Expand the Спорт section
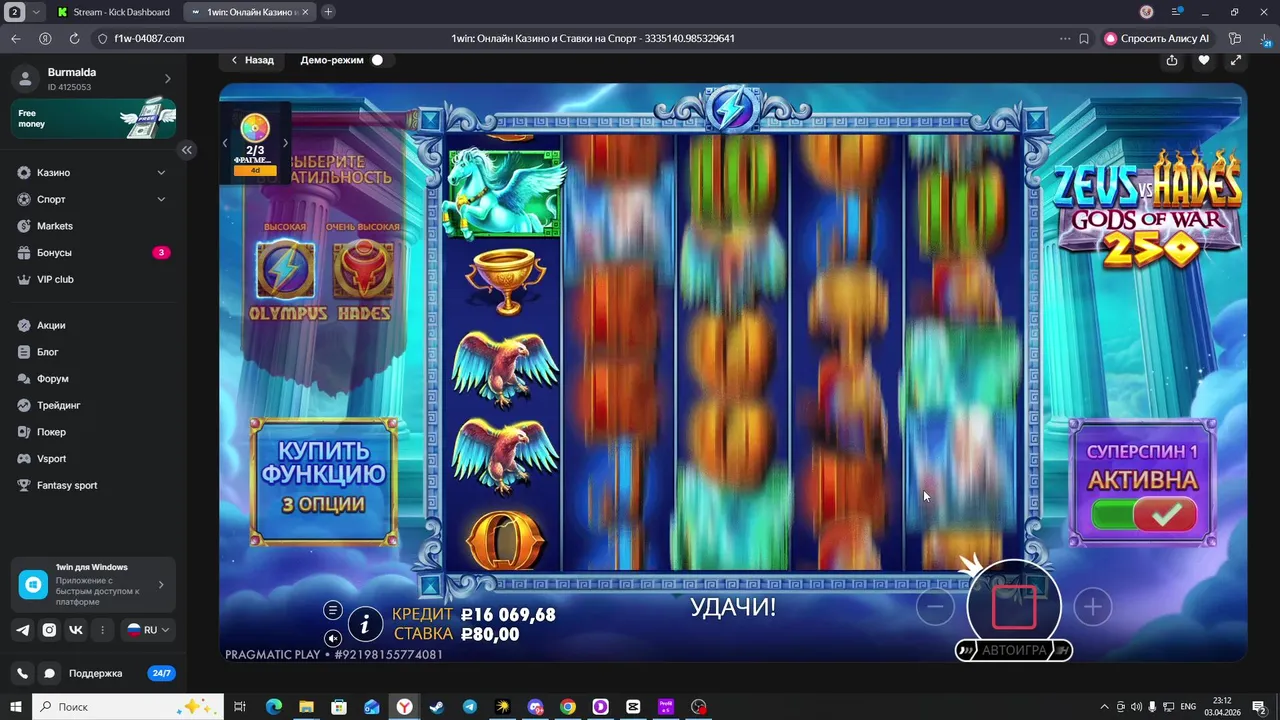Viewport: 1280px width, 720px height. (x=94, y=199)
